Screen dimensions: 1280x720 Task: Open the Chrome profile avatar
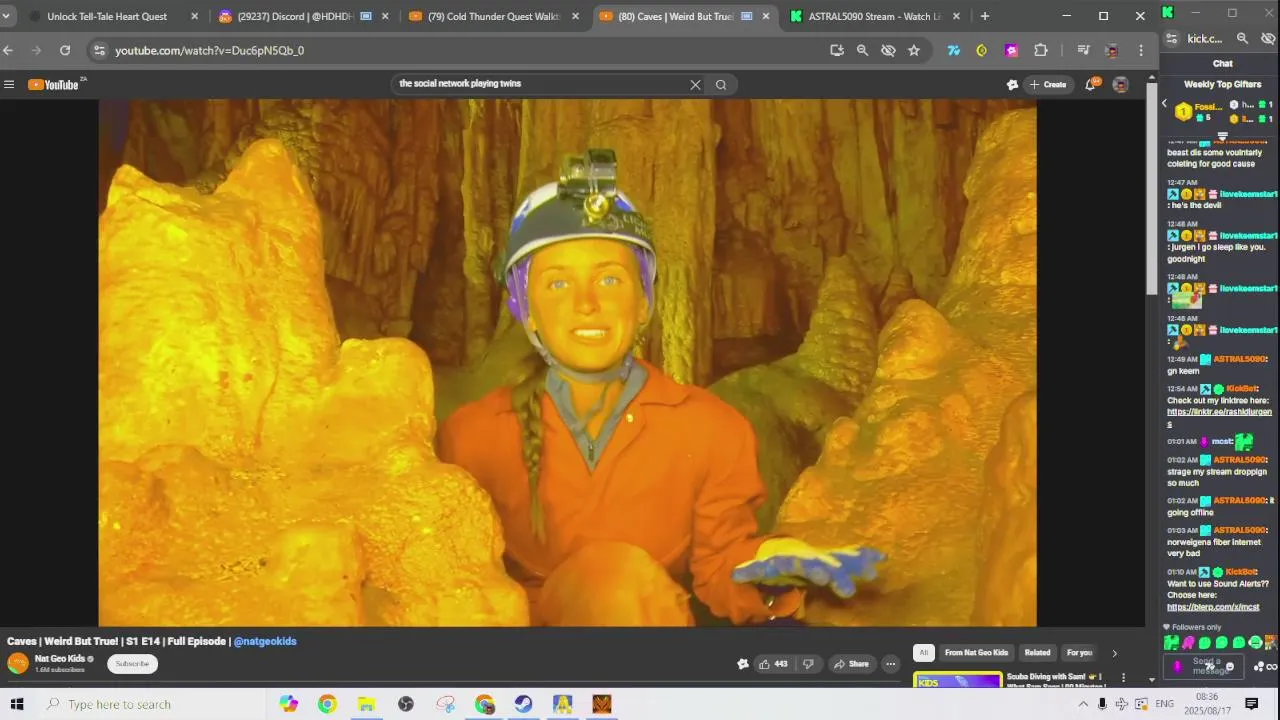(1112, 50)
